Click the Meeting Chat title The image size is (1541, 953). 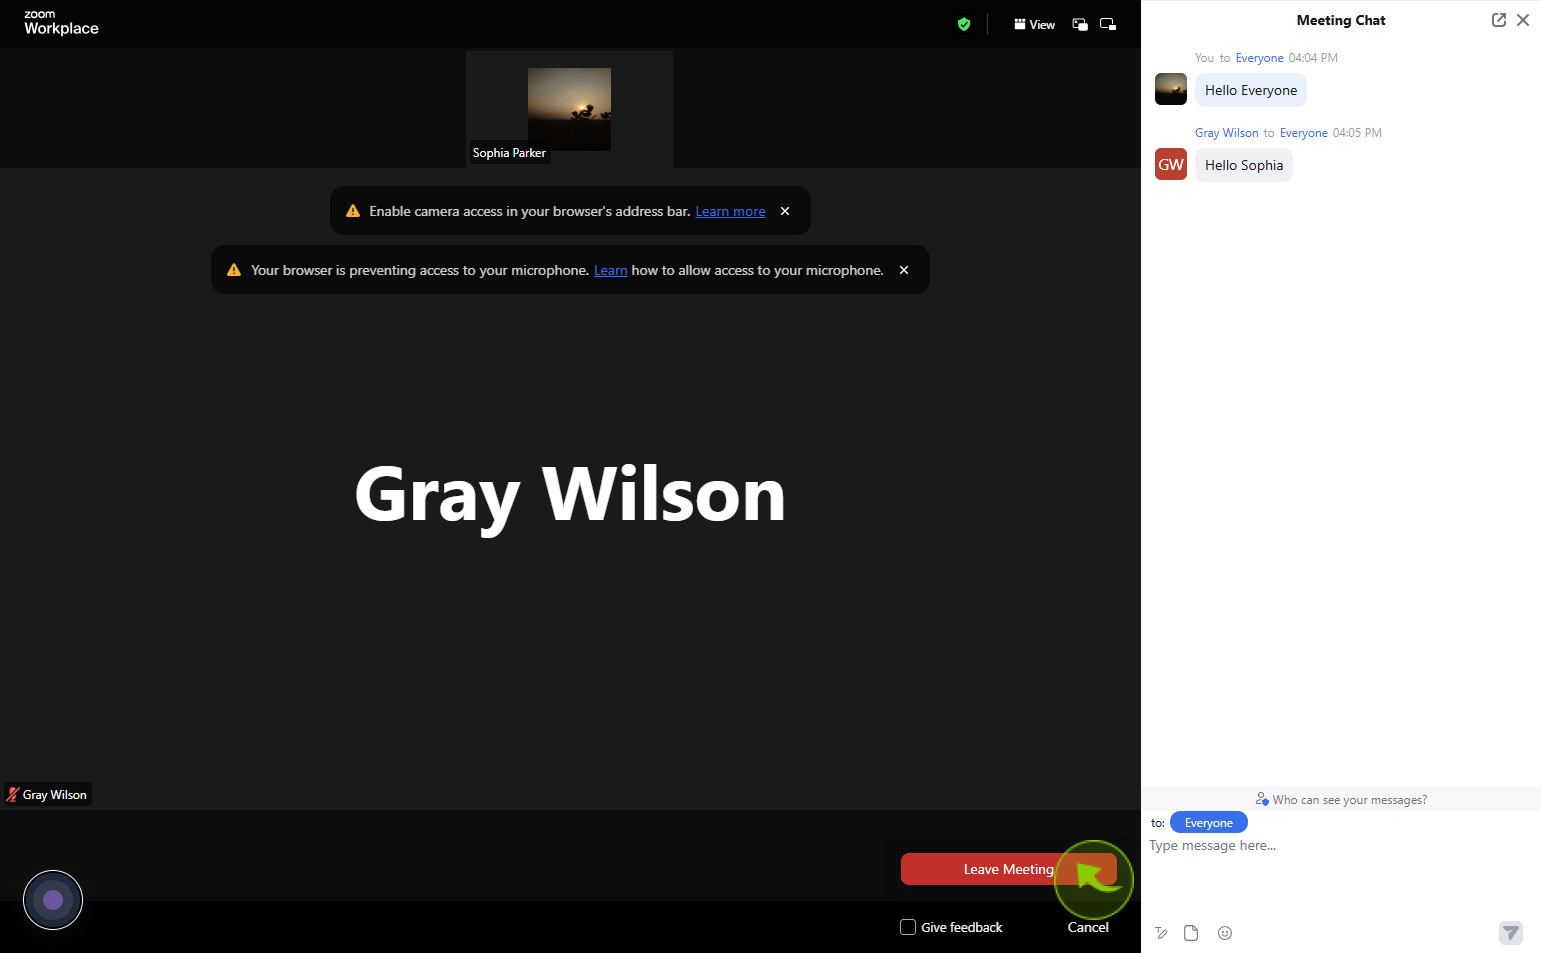(1341, 20)
